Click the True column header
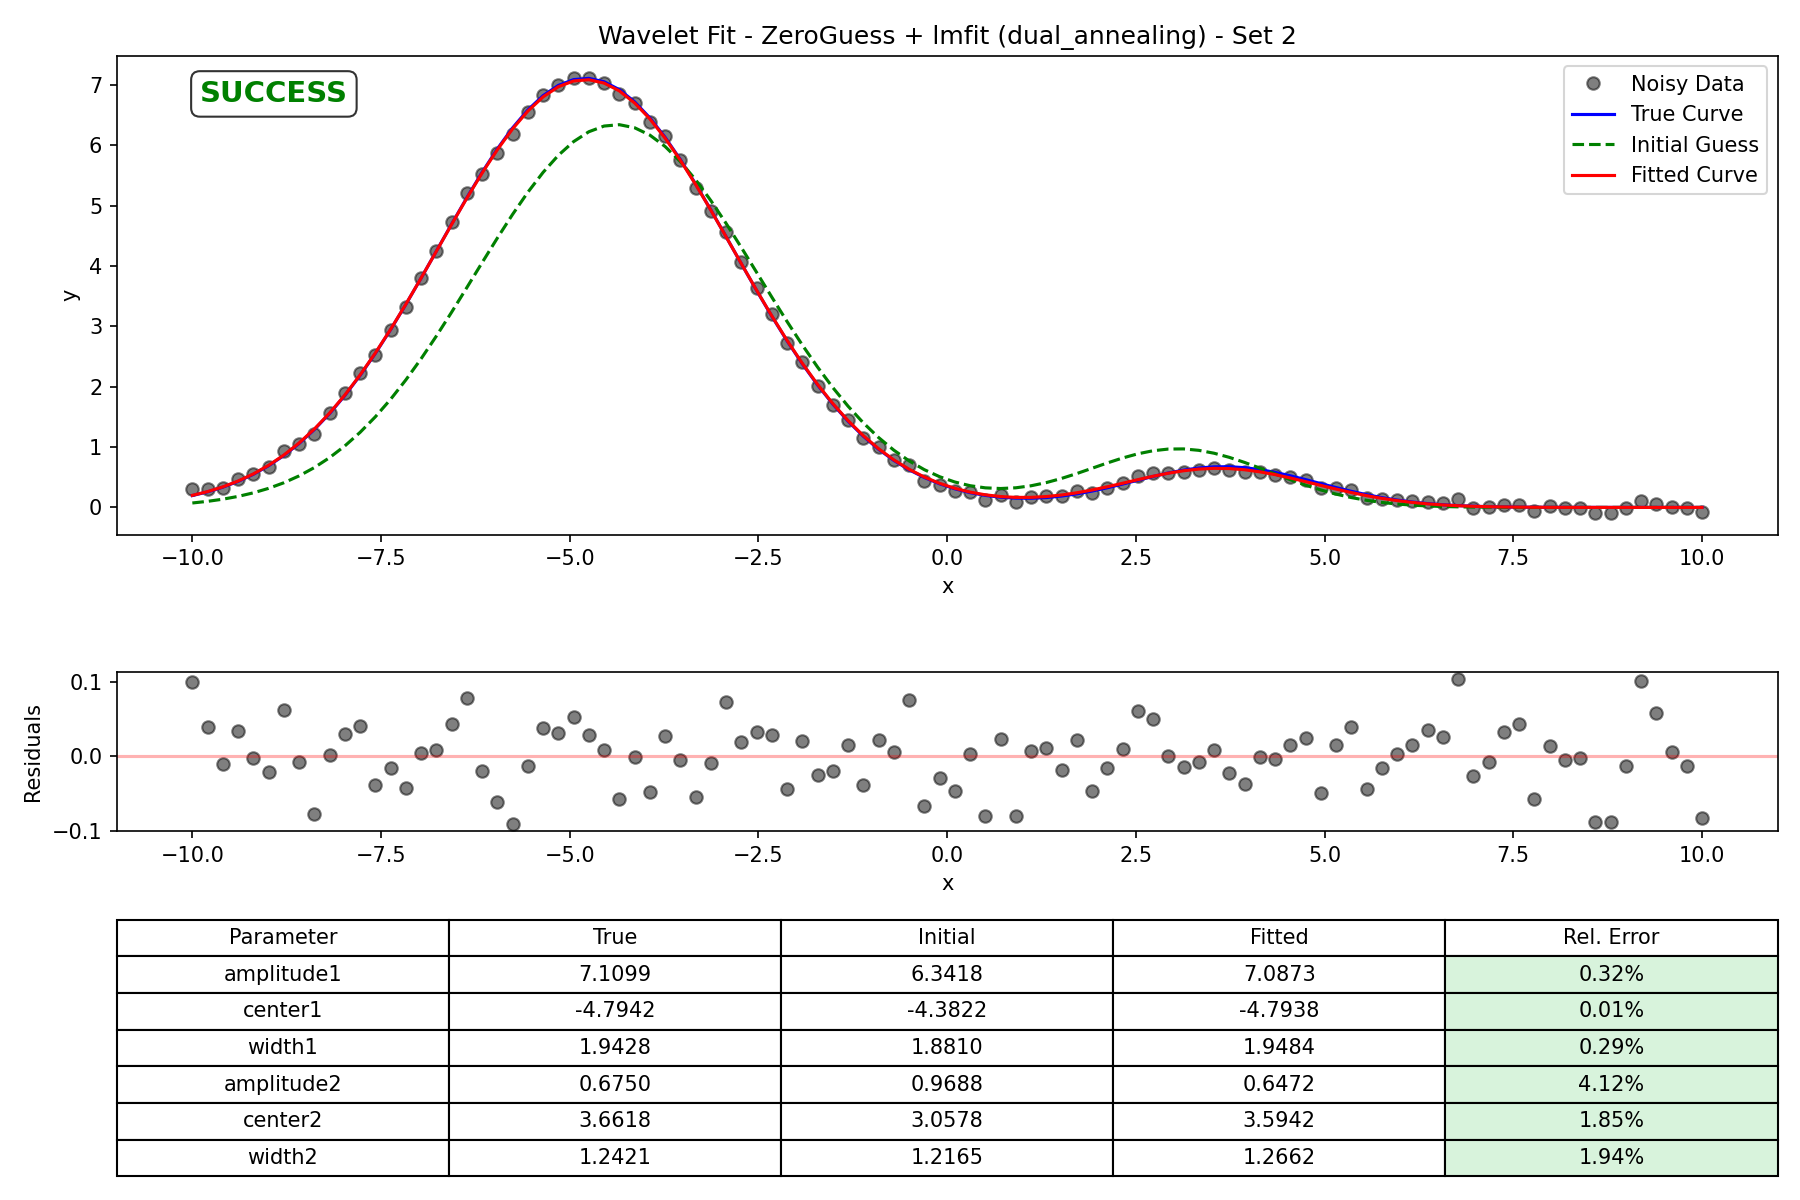Image resolution: width=1800 pixels, height=1200 pixels. point(615,938)
